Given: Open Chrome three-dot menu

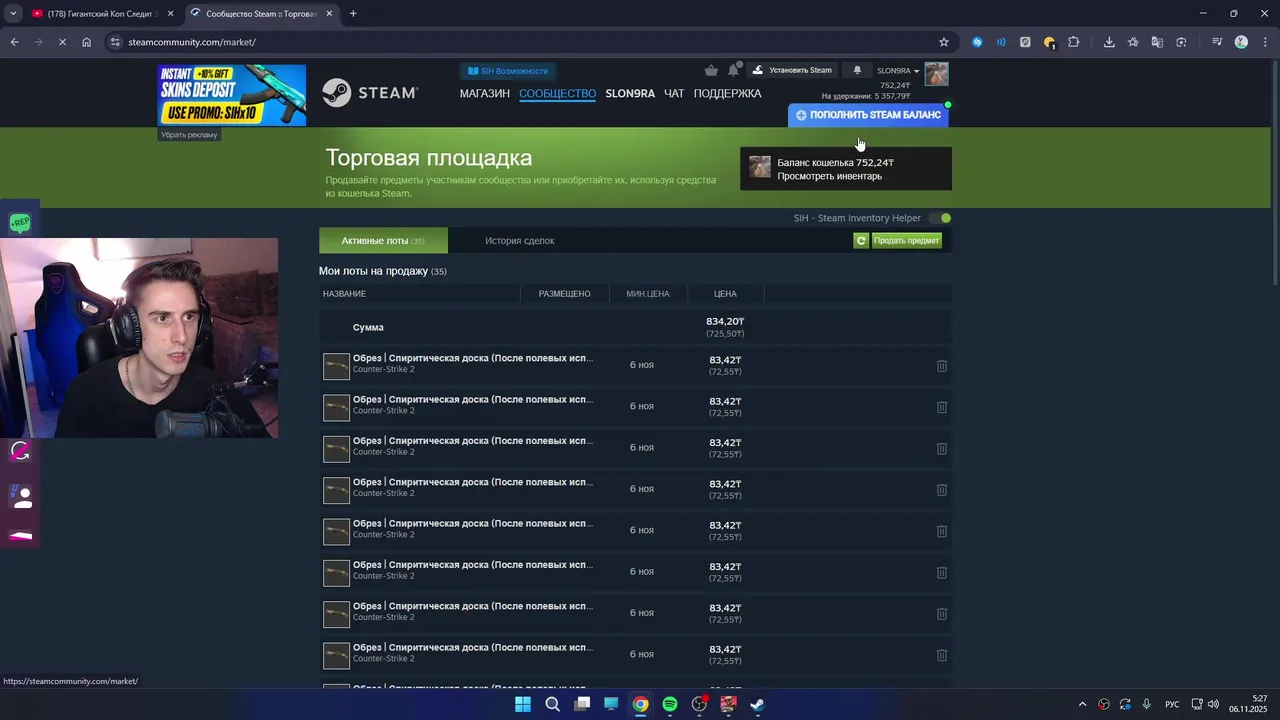Looking at the screenshot, I should 1264,42.
